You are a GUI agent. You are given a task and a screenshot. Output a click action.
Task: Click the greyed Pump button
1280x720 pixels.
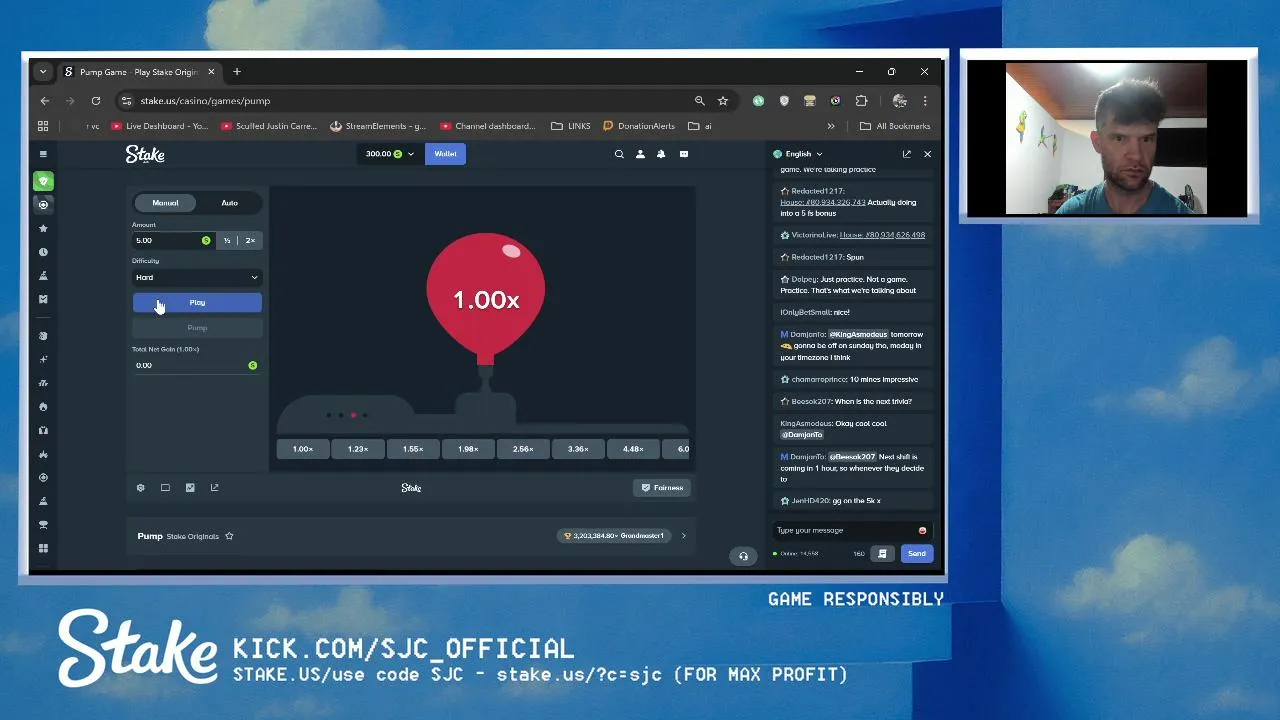tap(197, 328)
